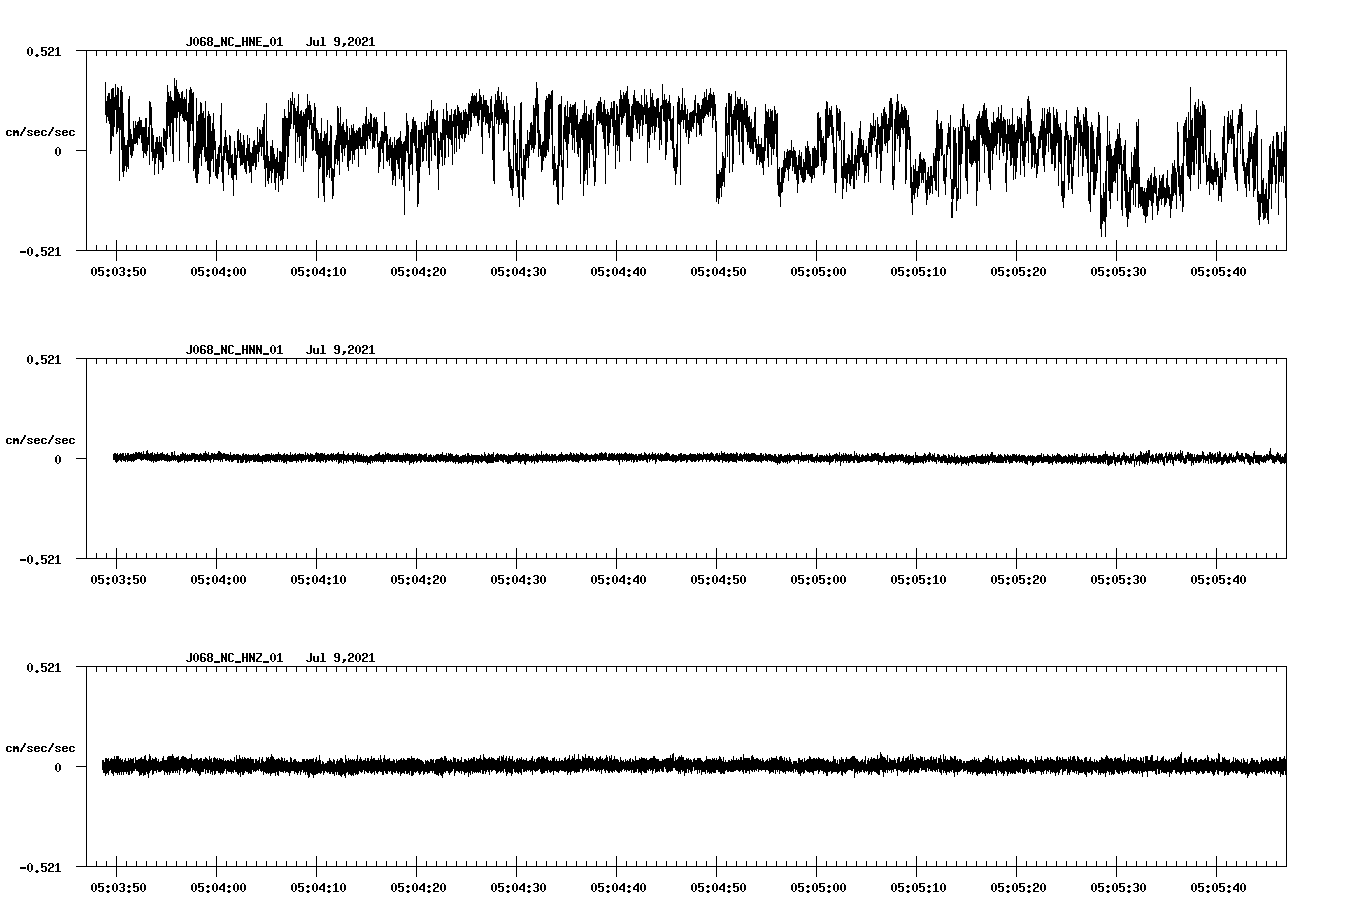Click the HNZ waveform trace near 05:04:30
This screenshot has width=1358, height=924.
coord(517,766)
